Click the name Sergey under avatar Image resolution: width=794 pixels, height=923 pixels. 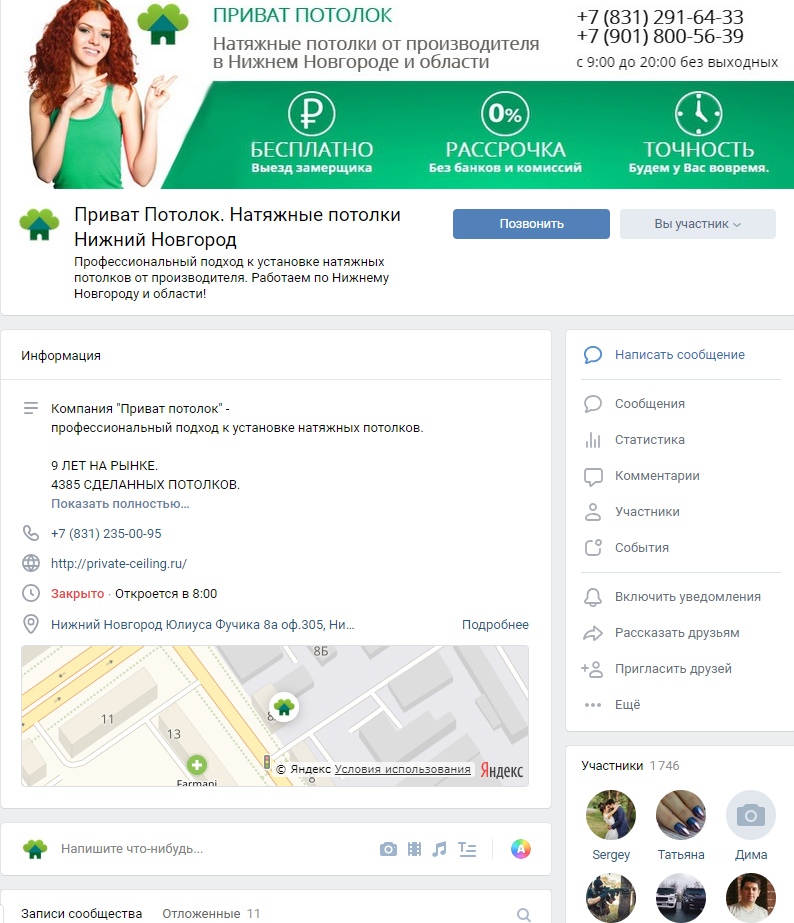coord(611,854)
